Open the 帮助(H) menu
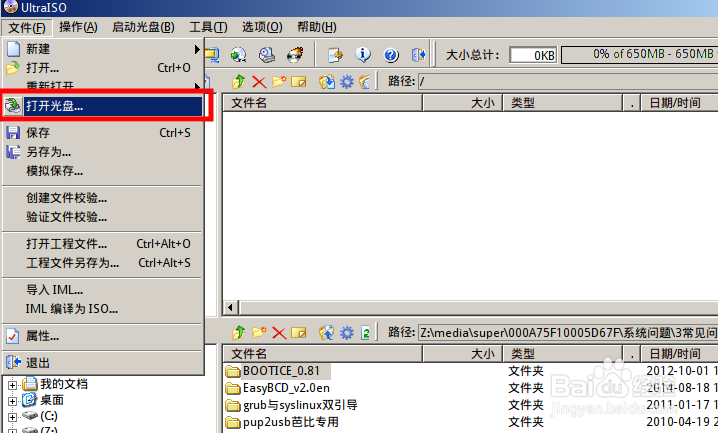Screen dimensions: 718x433 coord(317,27)
